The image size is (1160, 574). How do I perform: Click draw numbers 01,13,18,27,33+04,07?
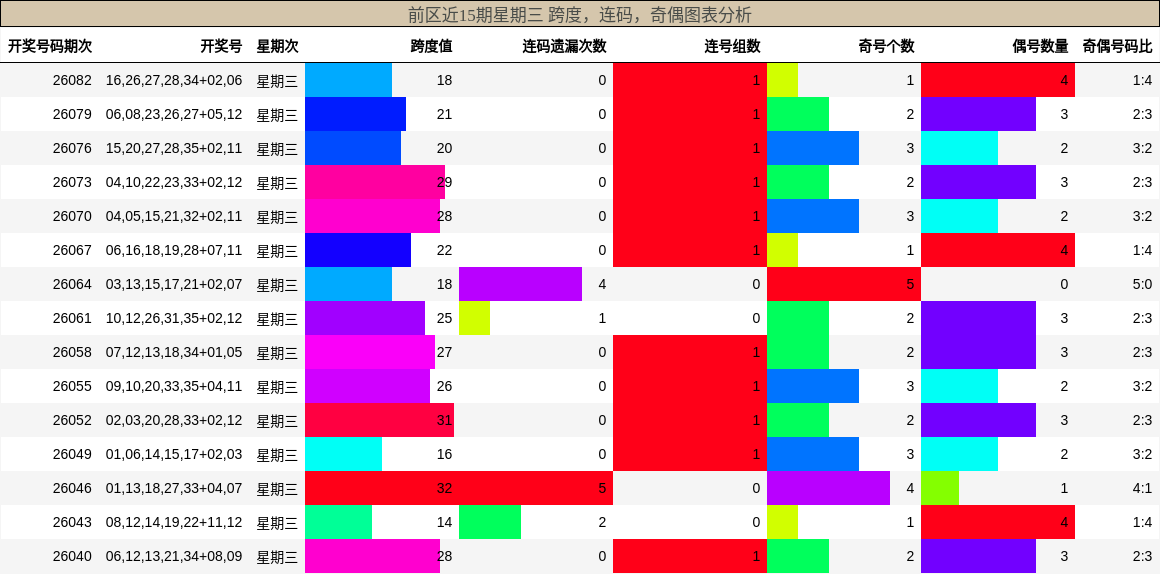(174, 488)
